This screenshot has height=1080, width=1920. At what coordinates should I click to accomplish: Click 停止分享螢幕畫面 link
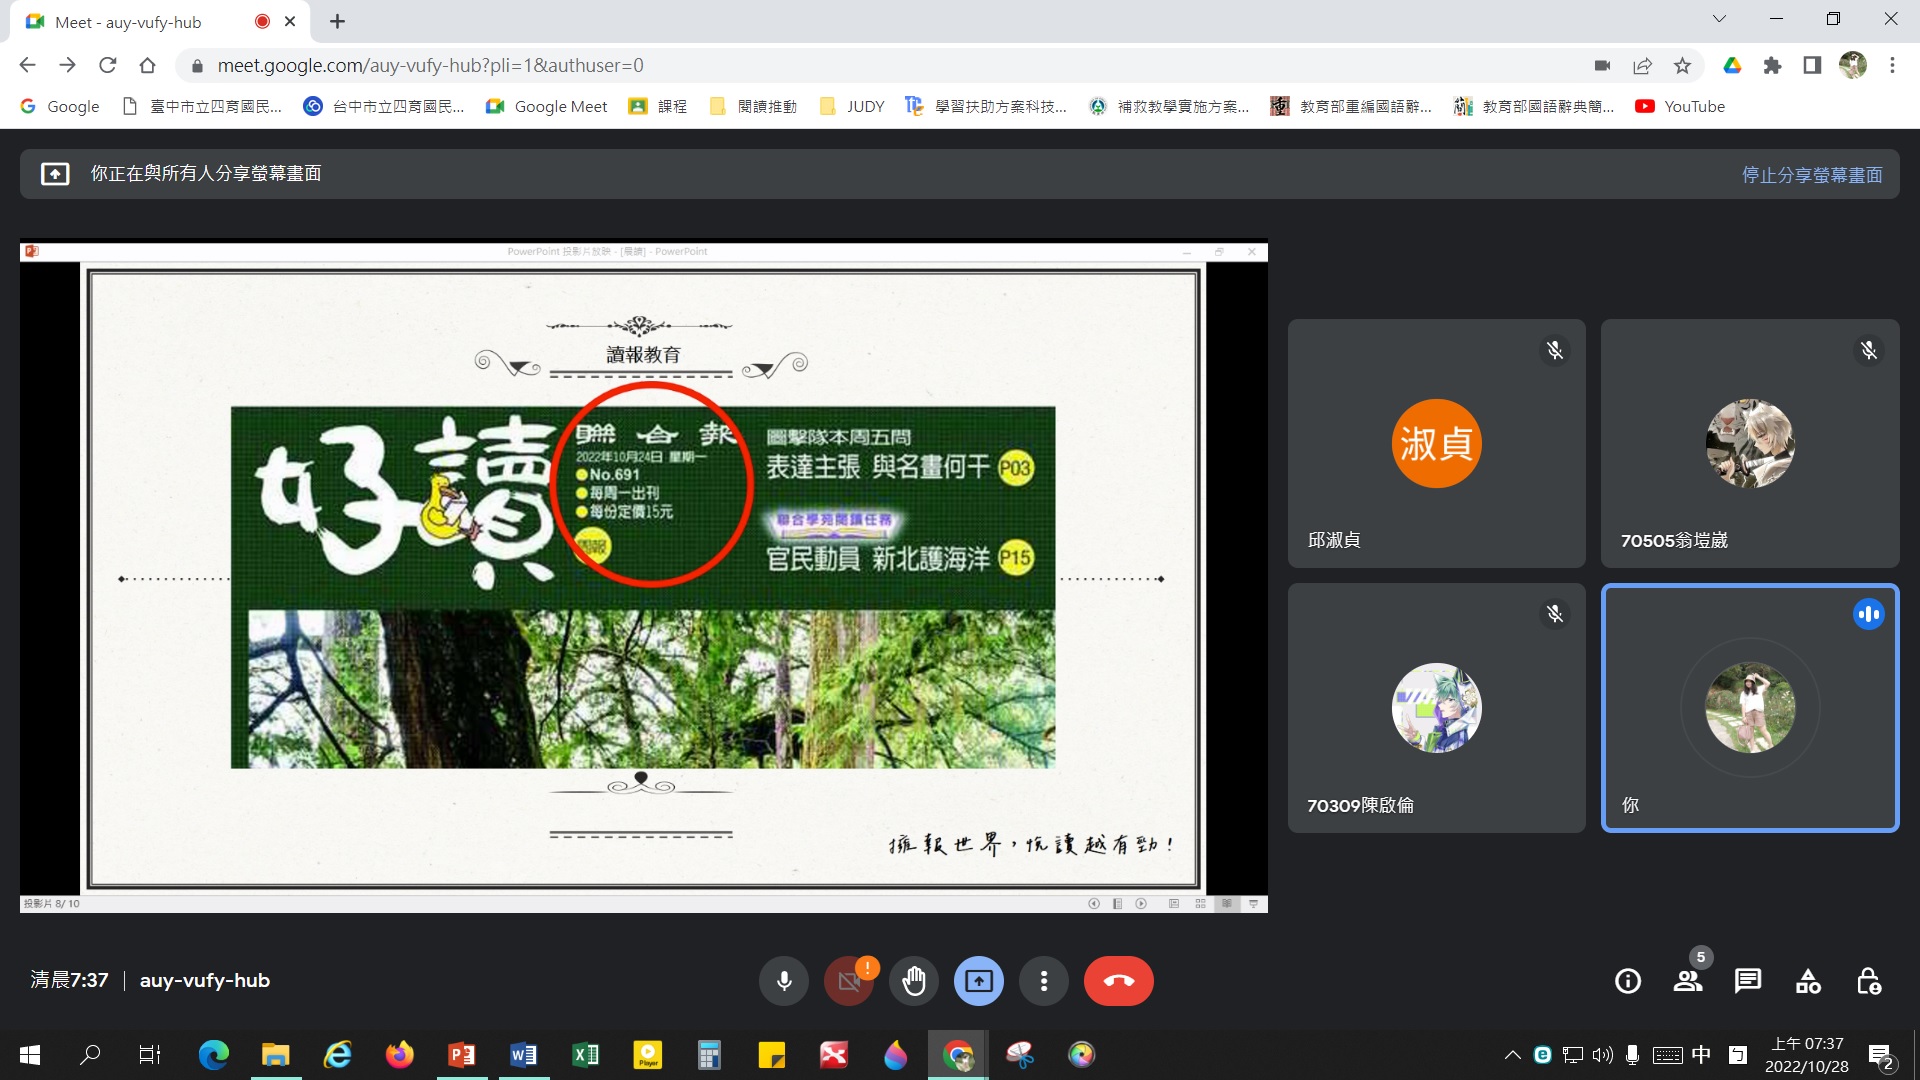coord(1811,175)
